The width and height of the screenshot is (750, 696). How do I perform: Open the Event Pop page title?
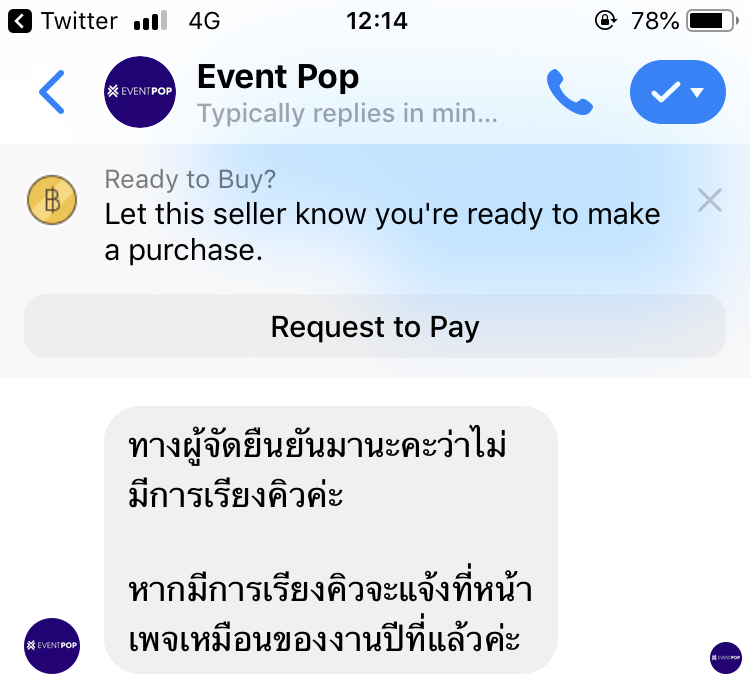coord(278,77)
